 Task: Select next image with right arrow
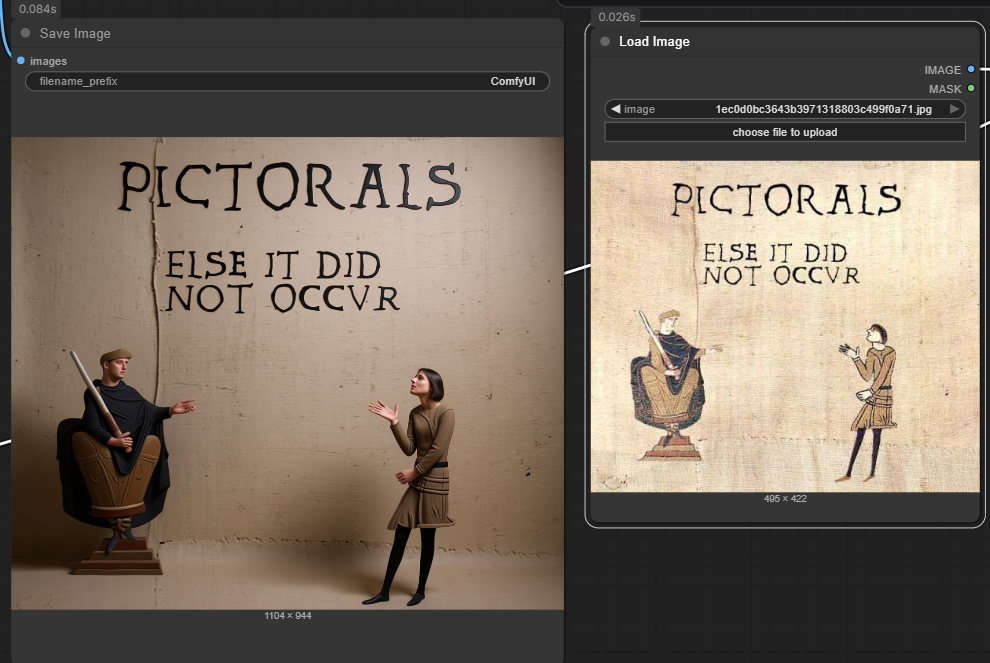[x=955, y=109]
